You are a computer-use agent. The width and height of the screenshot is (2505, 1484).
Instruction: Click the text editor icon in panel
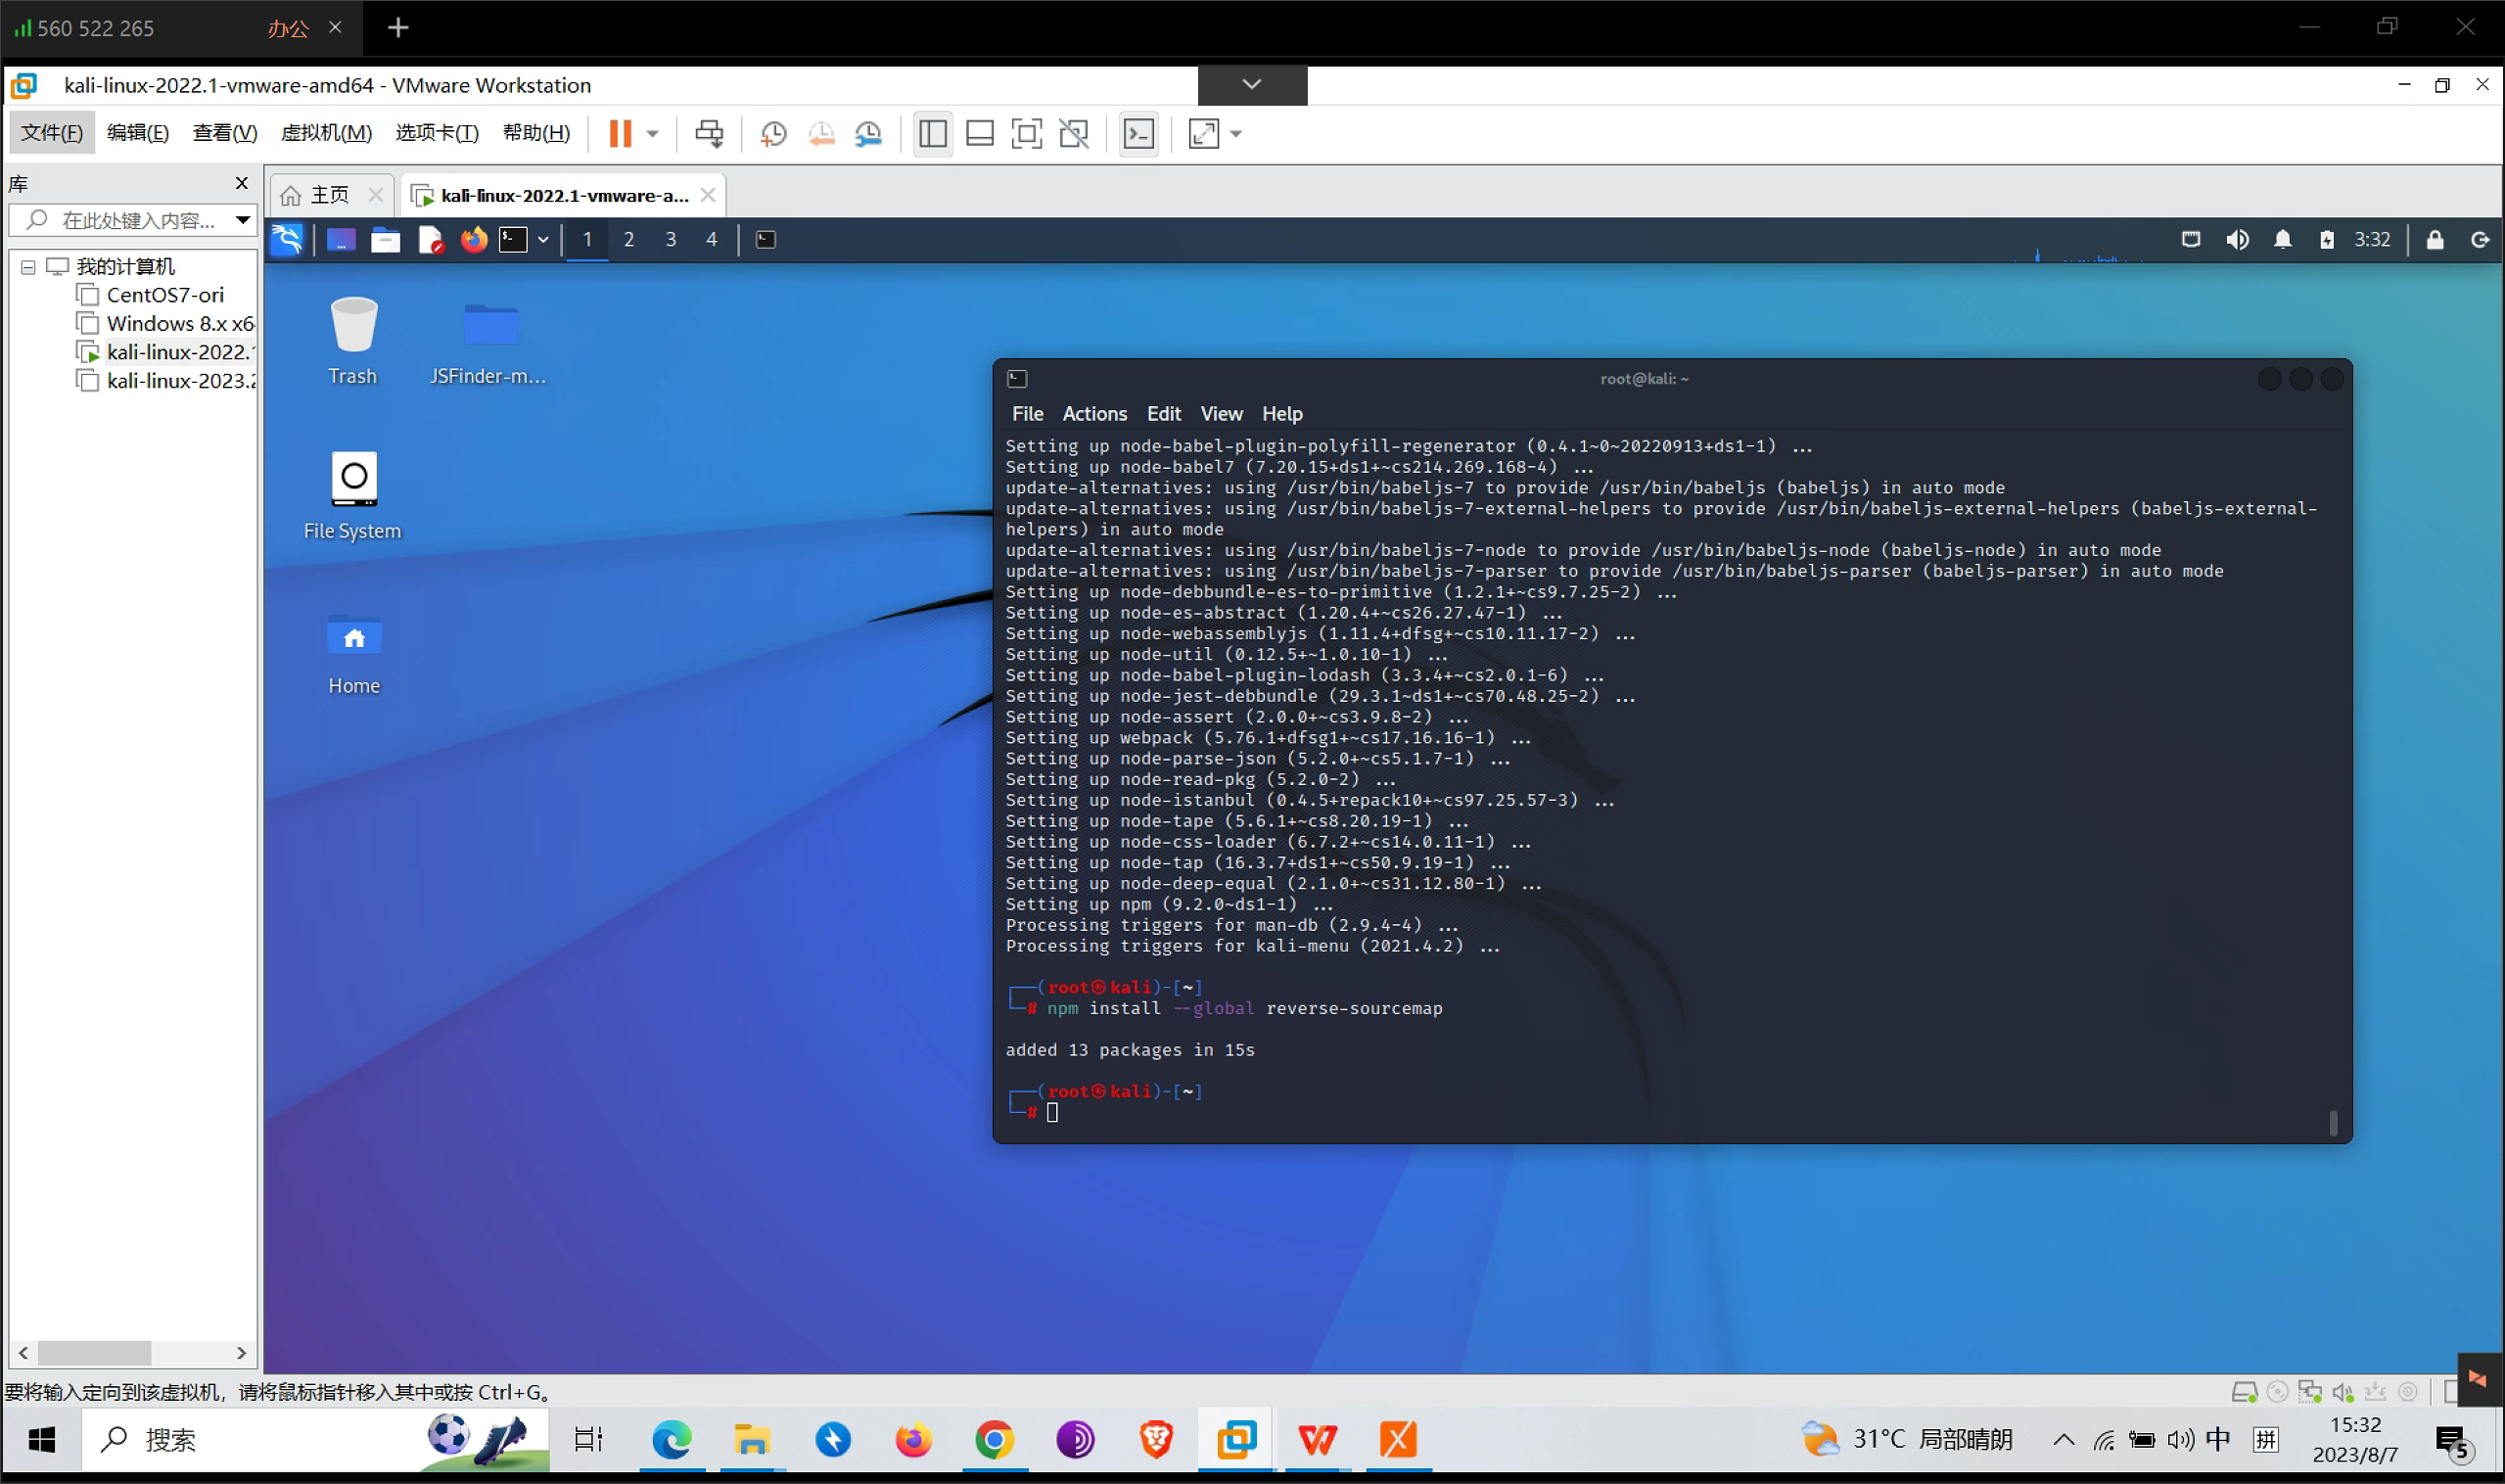point(431,239)
